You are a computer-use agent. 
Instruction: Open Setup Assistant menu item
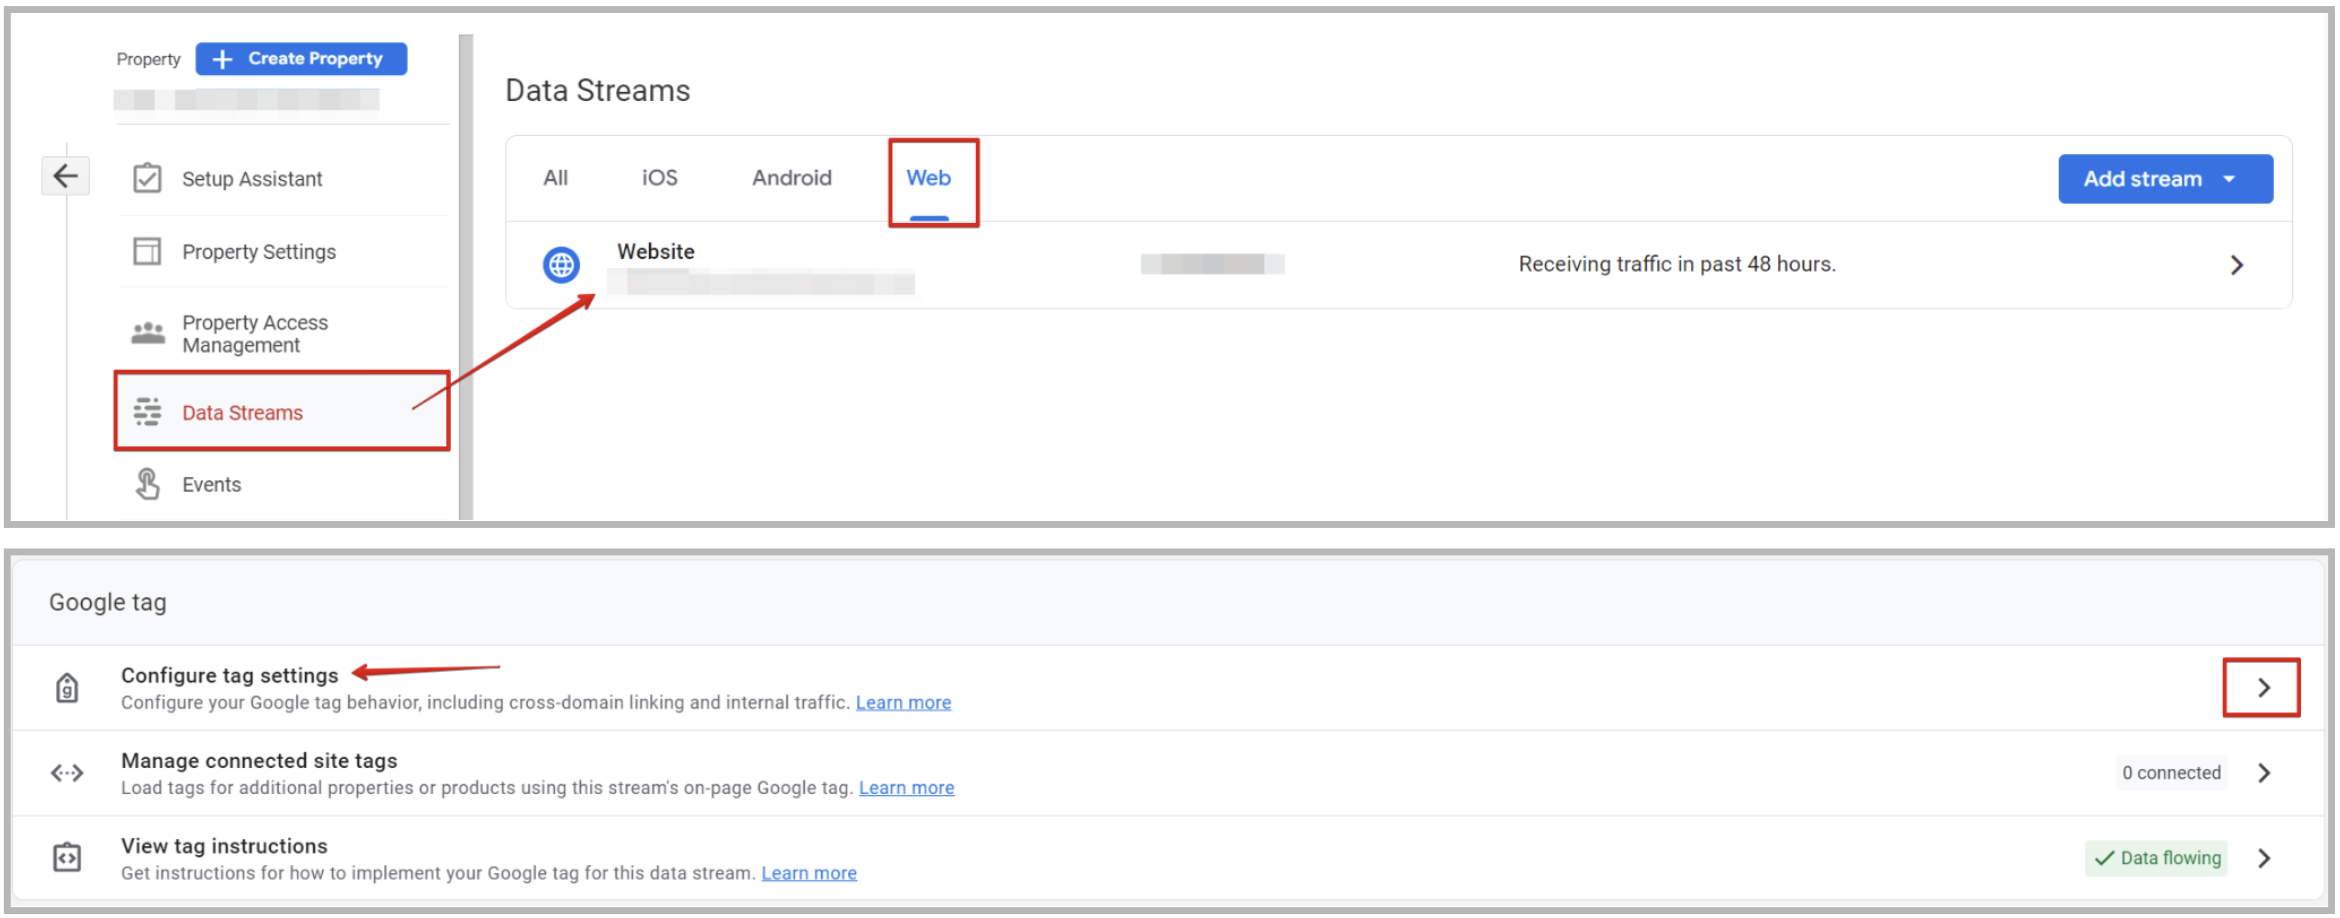pos(252,179)
